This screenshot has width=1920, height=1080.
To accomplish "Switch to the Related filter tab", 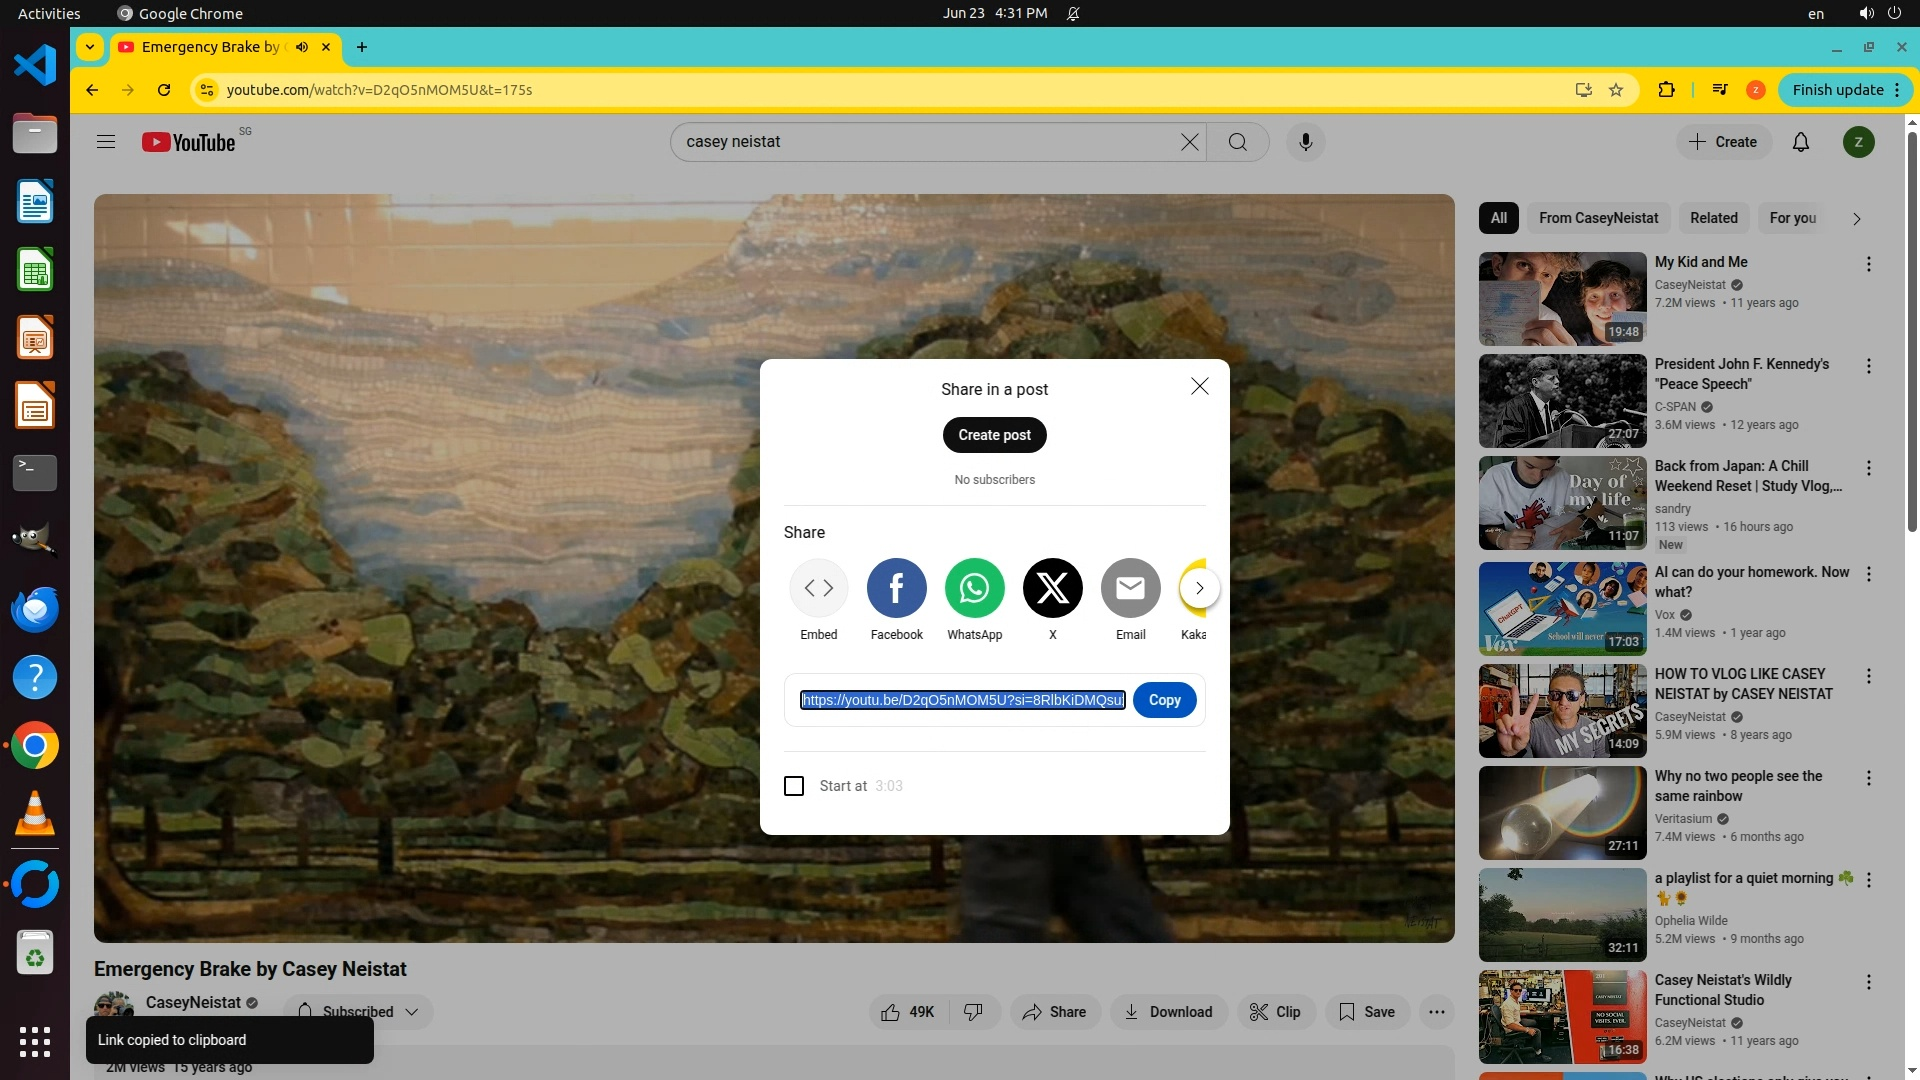I will 1713,218.
